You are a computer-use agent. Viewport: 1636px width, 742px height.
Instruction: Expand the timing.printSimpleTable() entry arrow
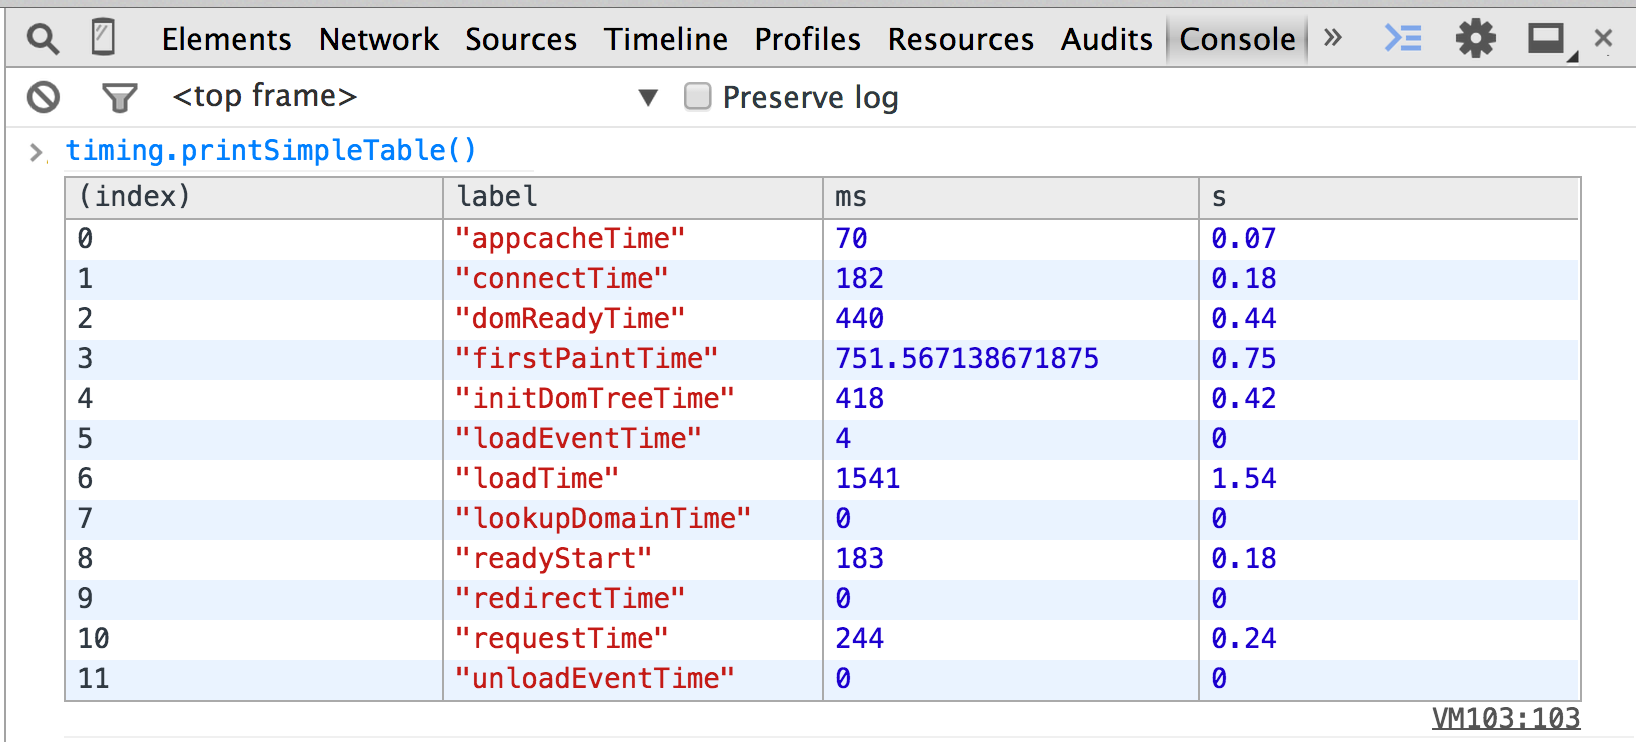click(36, 152)
